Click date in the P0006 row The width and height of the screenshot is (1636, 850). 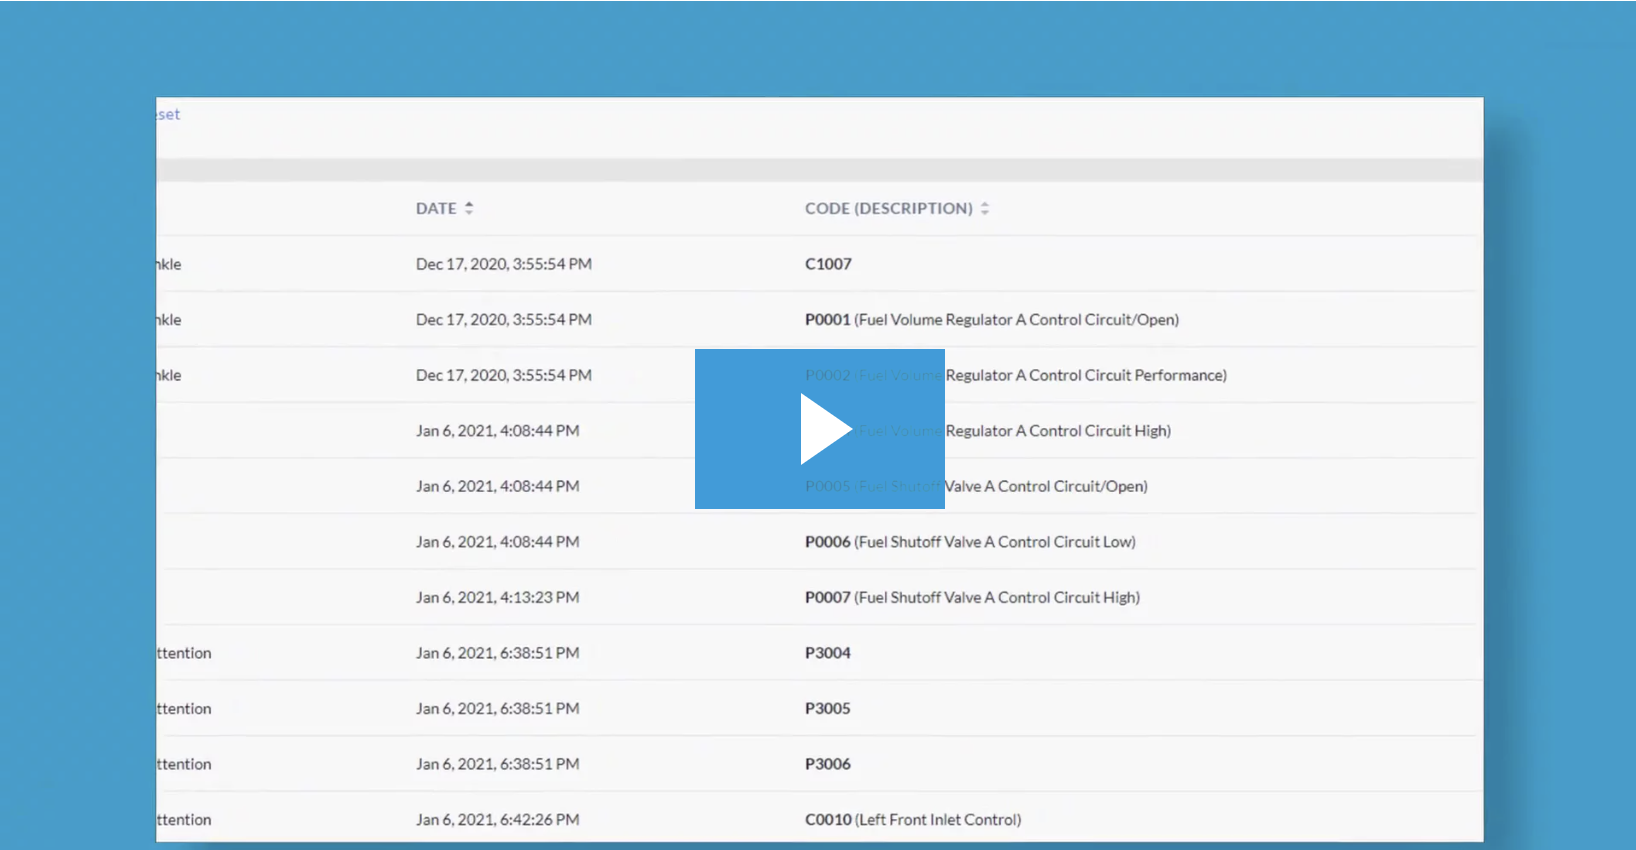pos(498,542)
